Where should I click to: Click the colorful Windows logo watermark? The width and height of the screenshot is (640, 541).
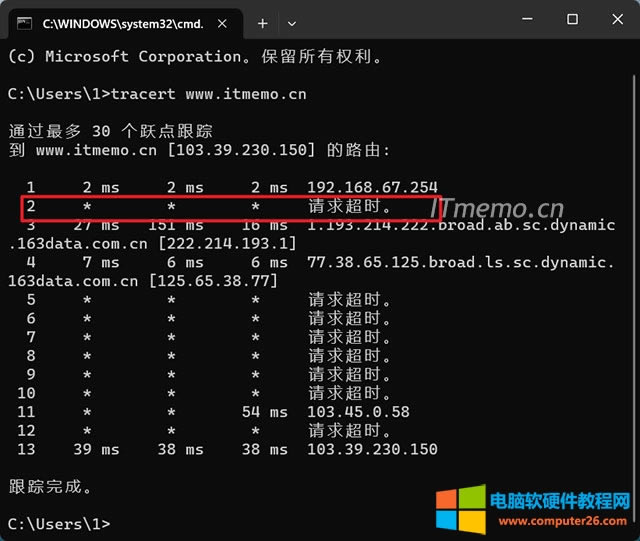pyautogui.click(x=457, y=509)
